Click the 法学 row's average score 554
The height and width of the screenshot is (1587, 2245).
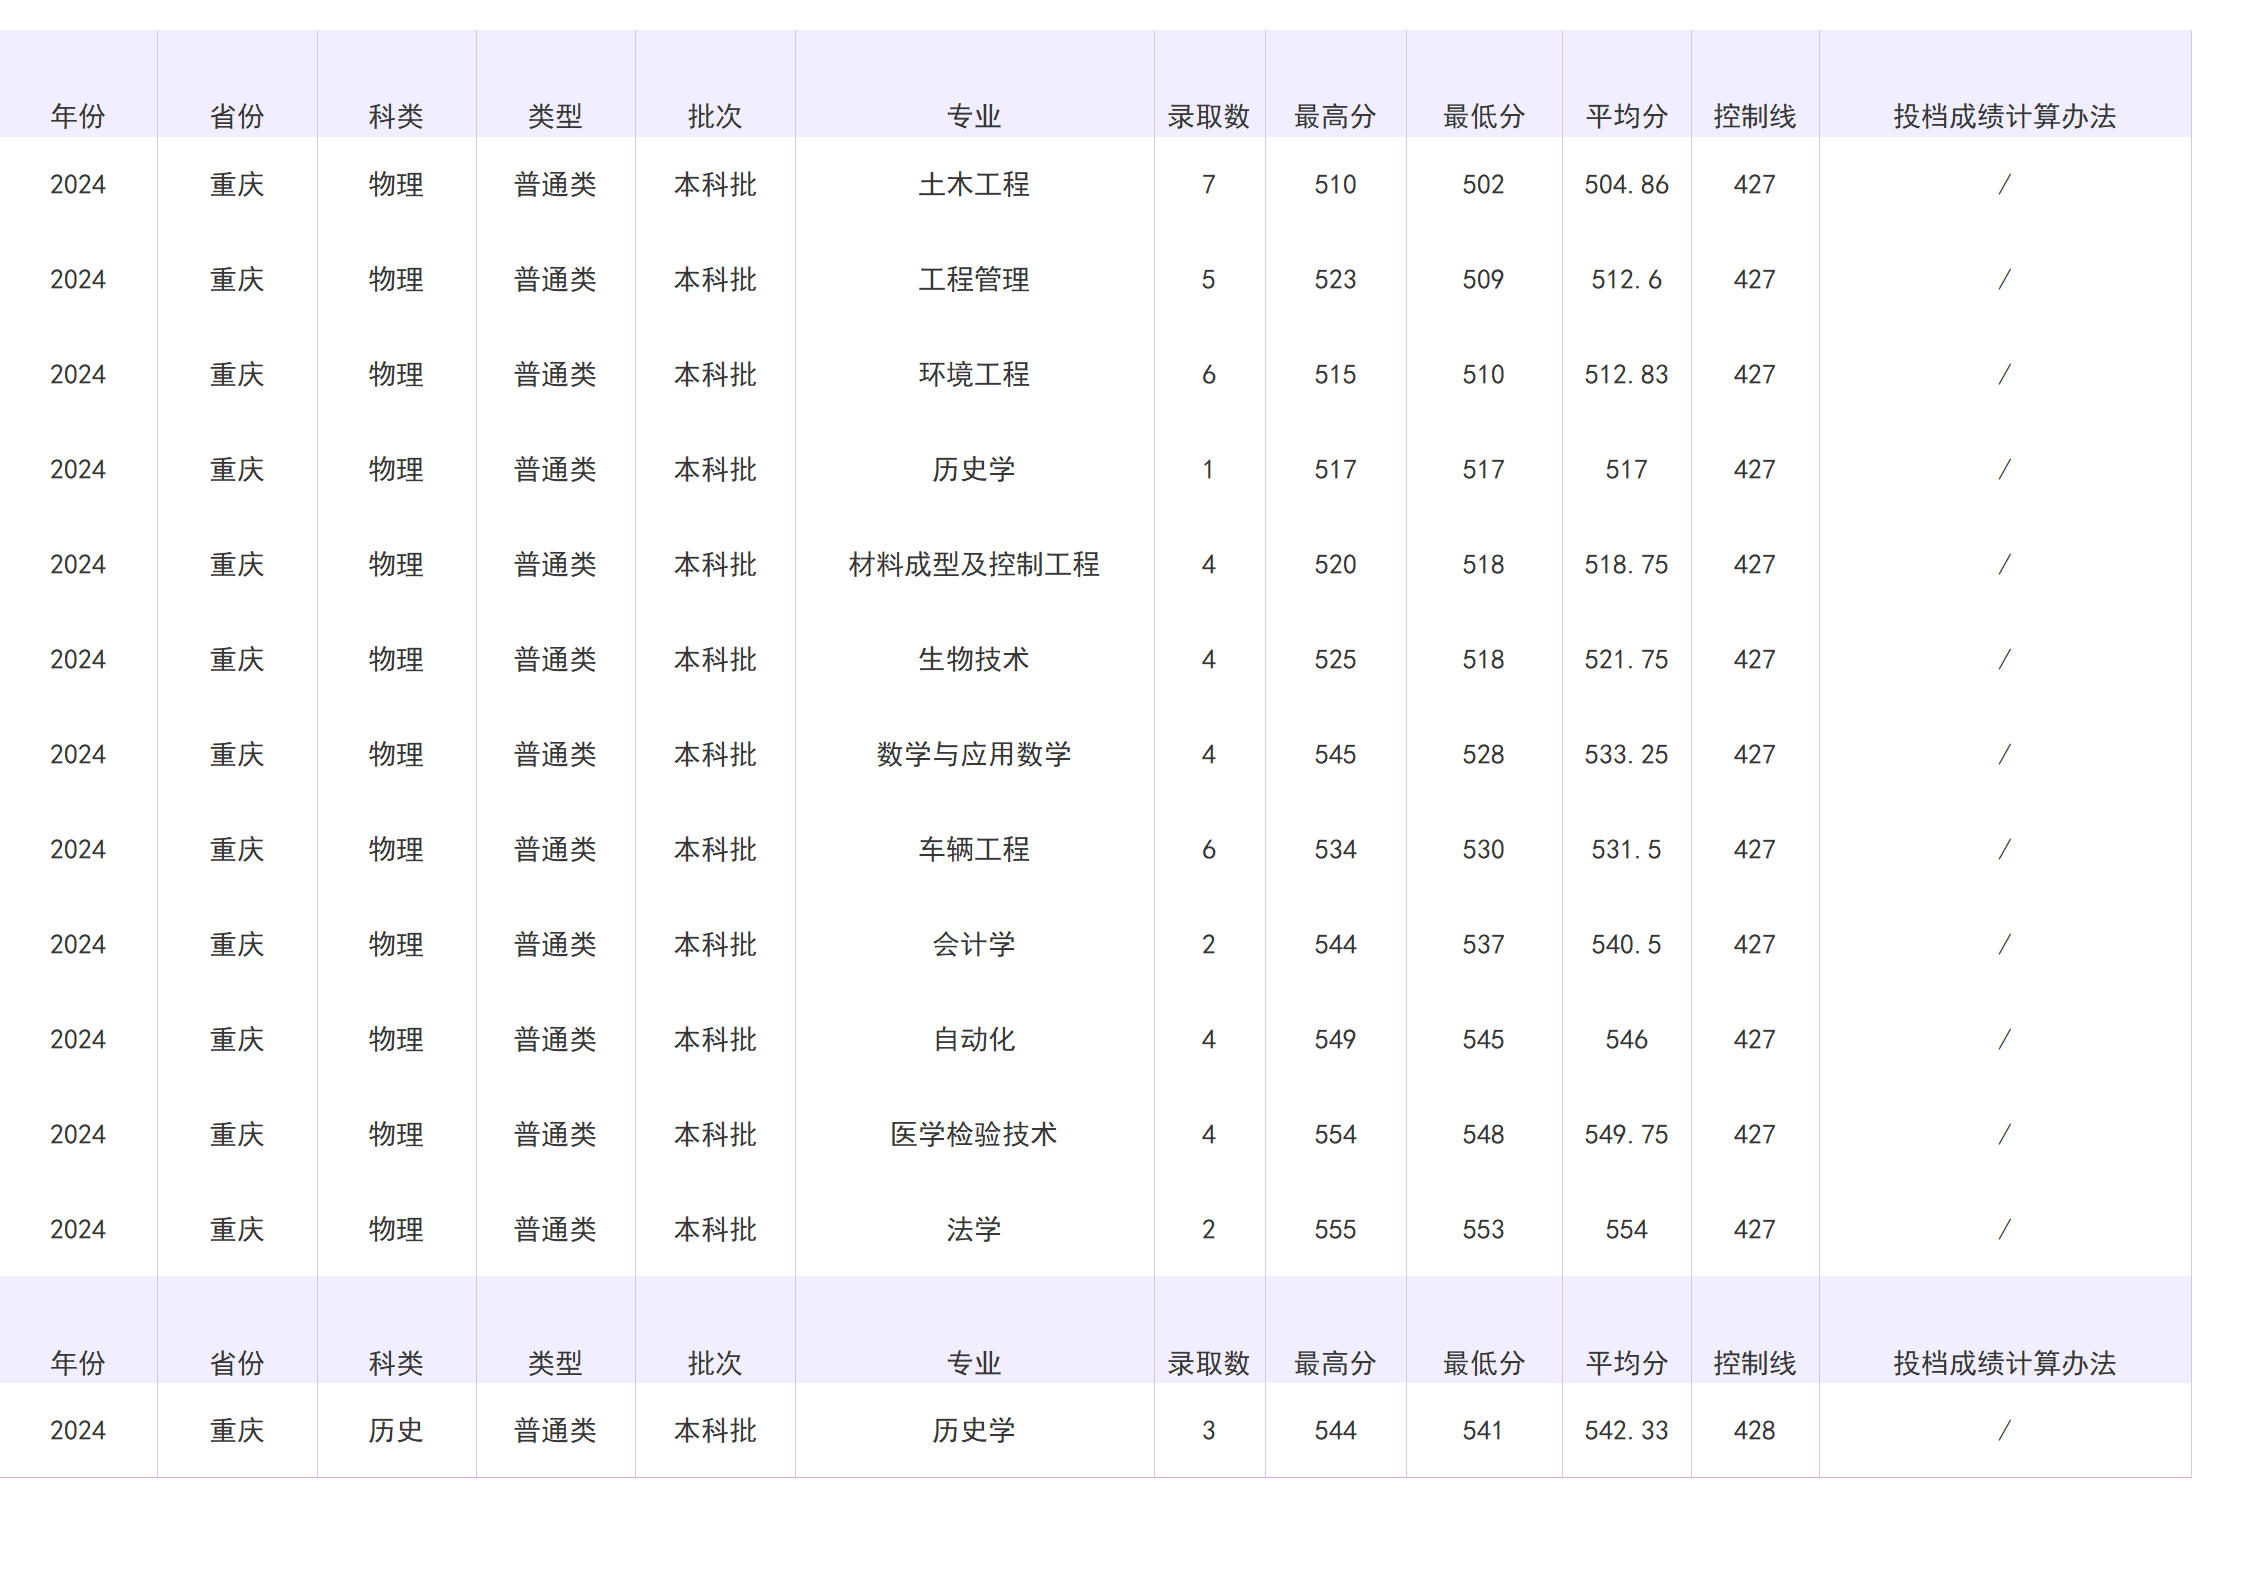(x=1625, y=1229)
